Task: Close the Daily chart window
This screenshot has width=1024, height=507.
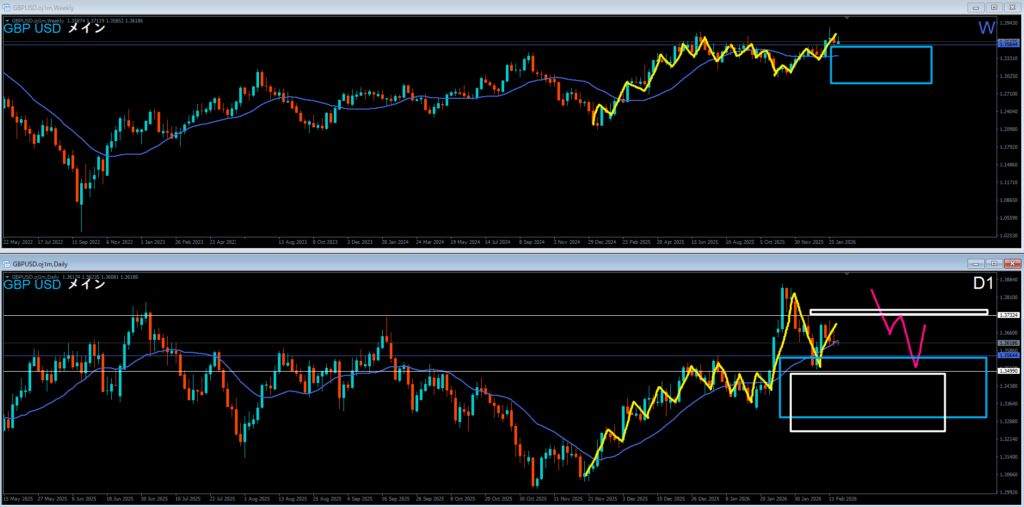Action: click(1011, 262)
